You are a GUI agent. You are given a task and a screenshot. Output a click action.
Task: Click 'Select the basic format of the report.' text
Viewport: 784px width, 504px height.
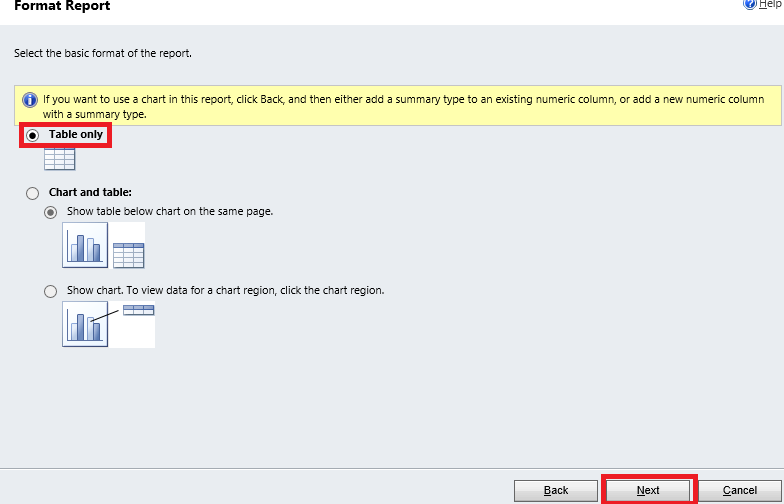coord(103,53)
